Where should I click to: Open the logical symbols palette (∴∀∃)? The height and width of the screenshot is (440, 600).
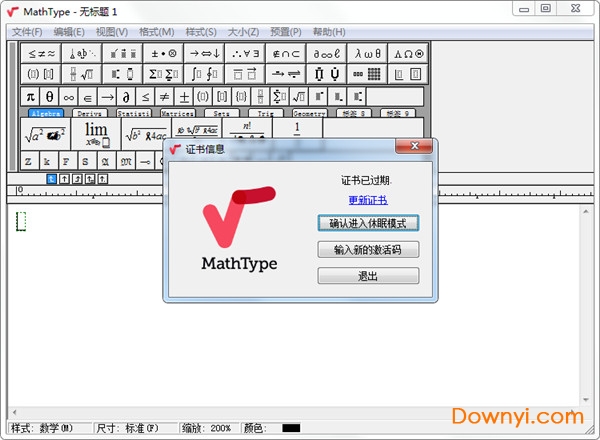(x=245, y=54)
